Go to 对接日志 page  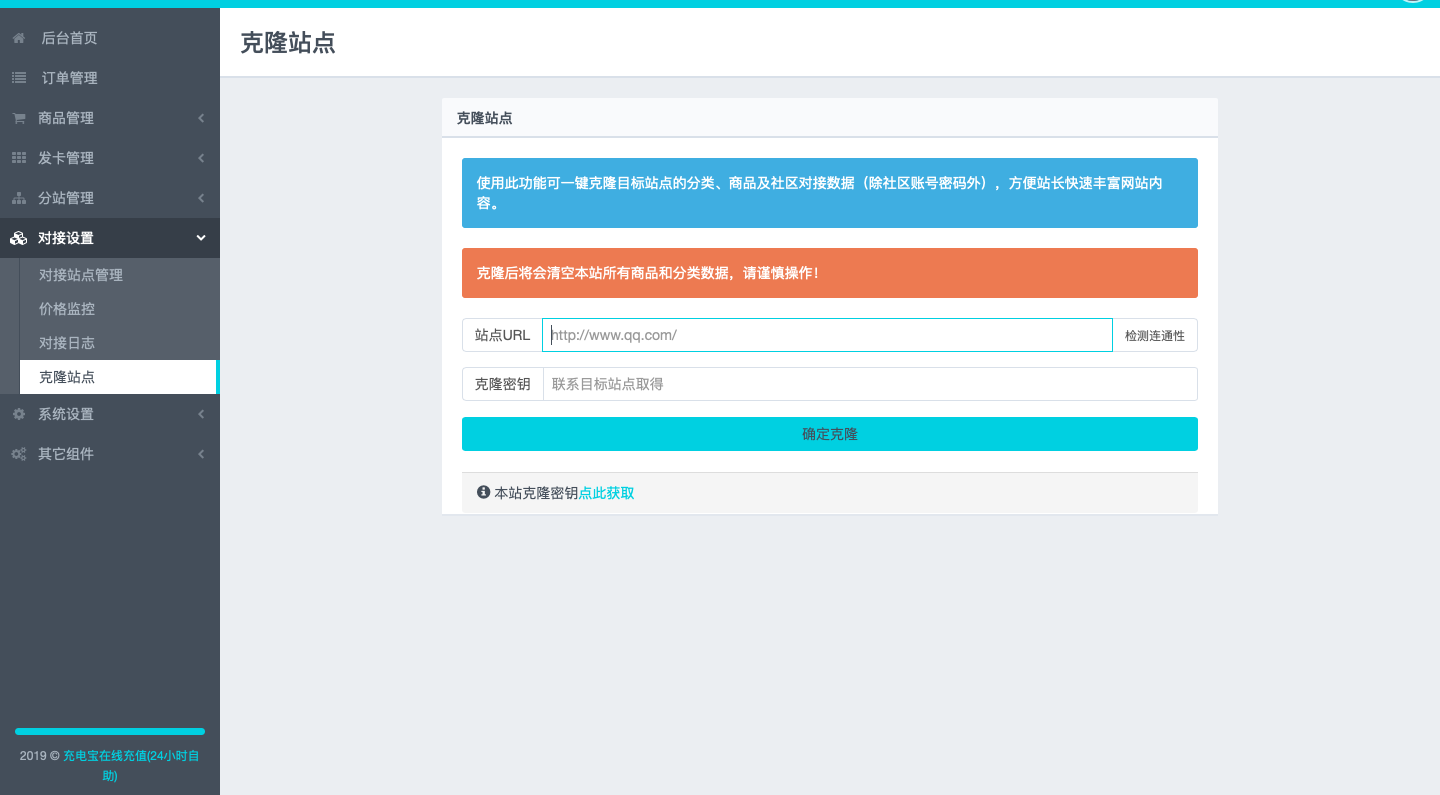click(67, 343)
